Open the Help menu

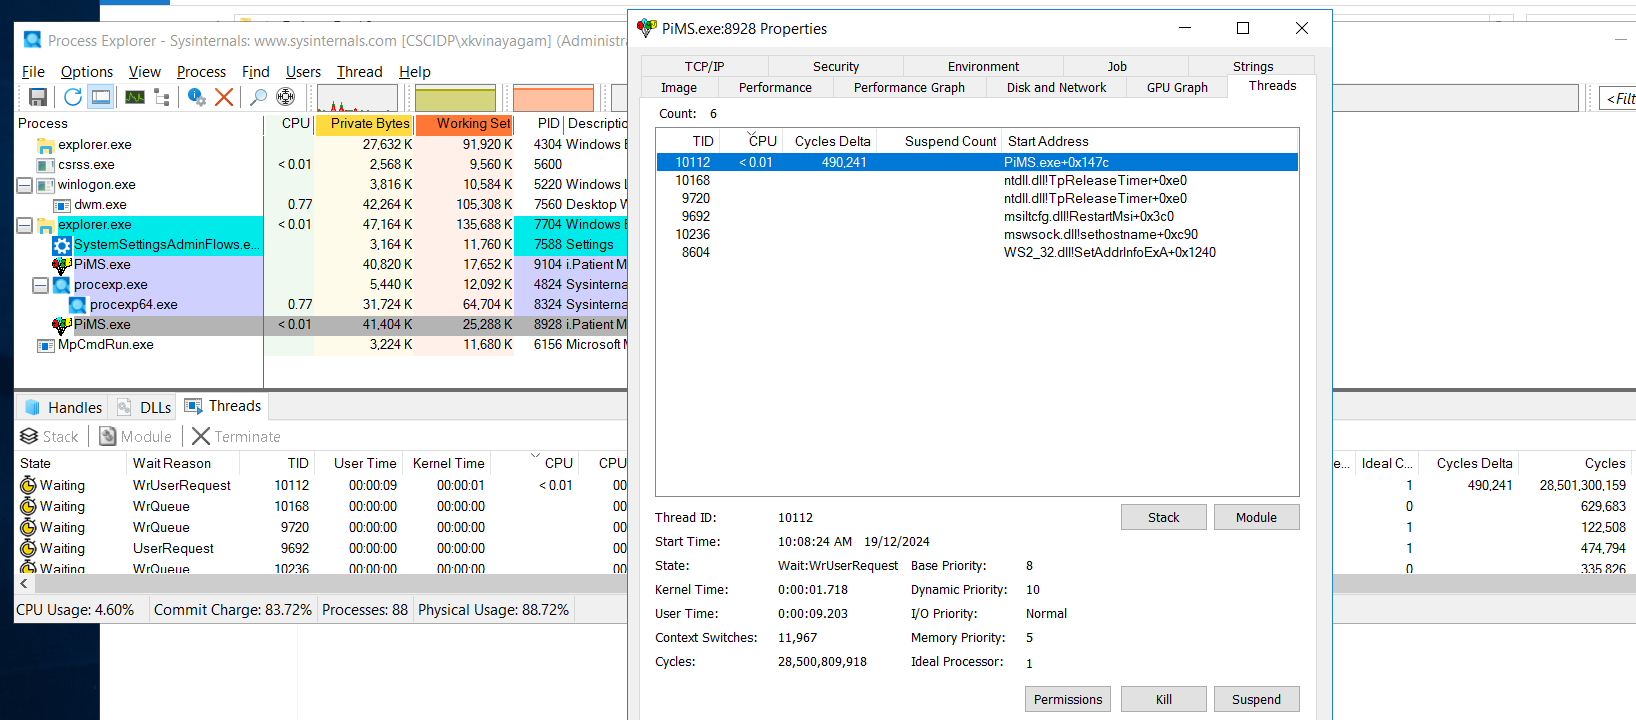coord(414,72)
